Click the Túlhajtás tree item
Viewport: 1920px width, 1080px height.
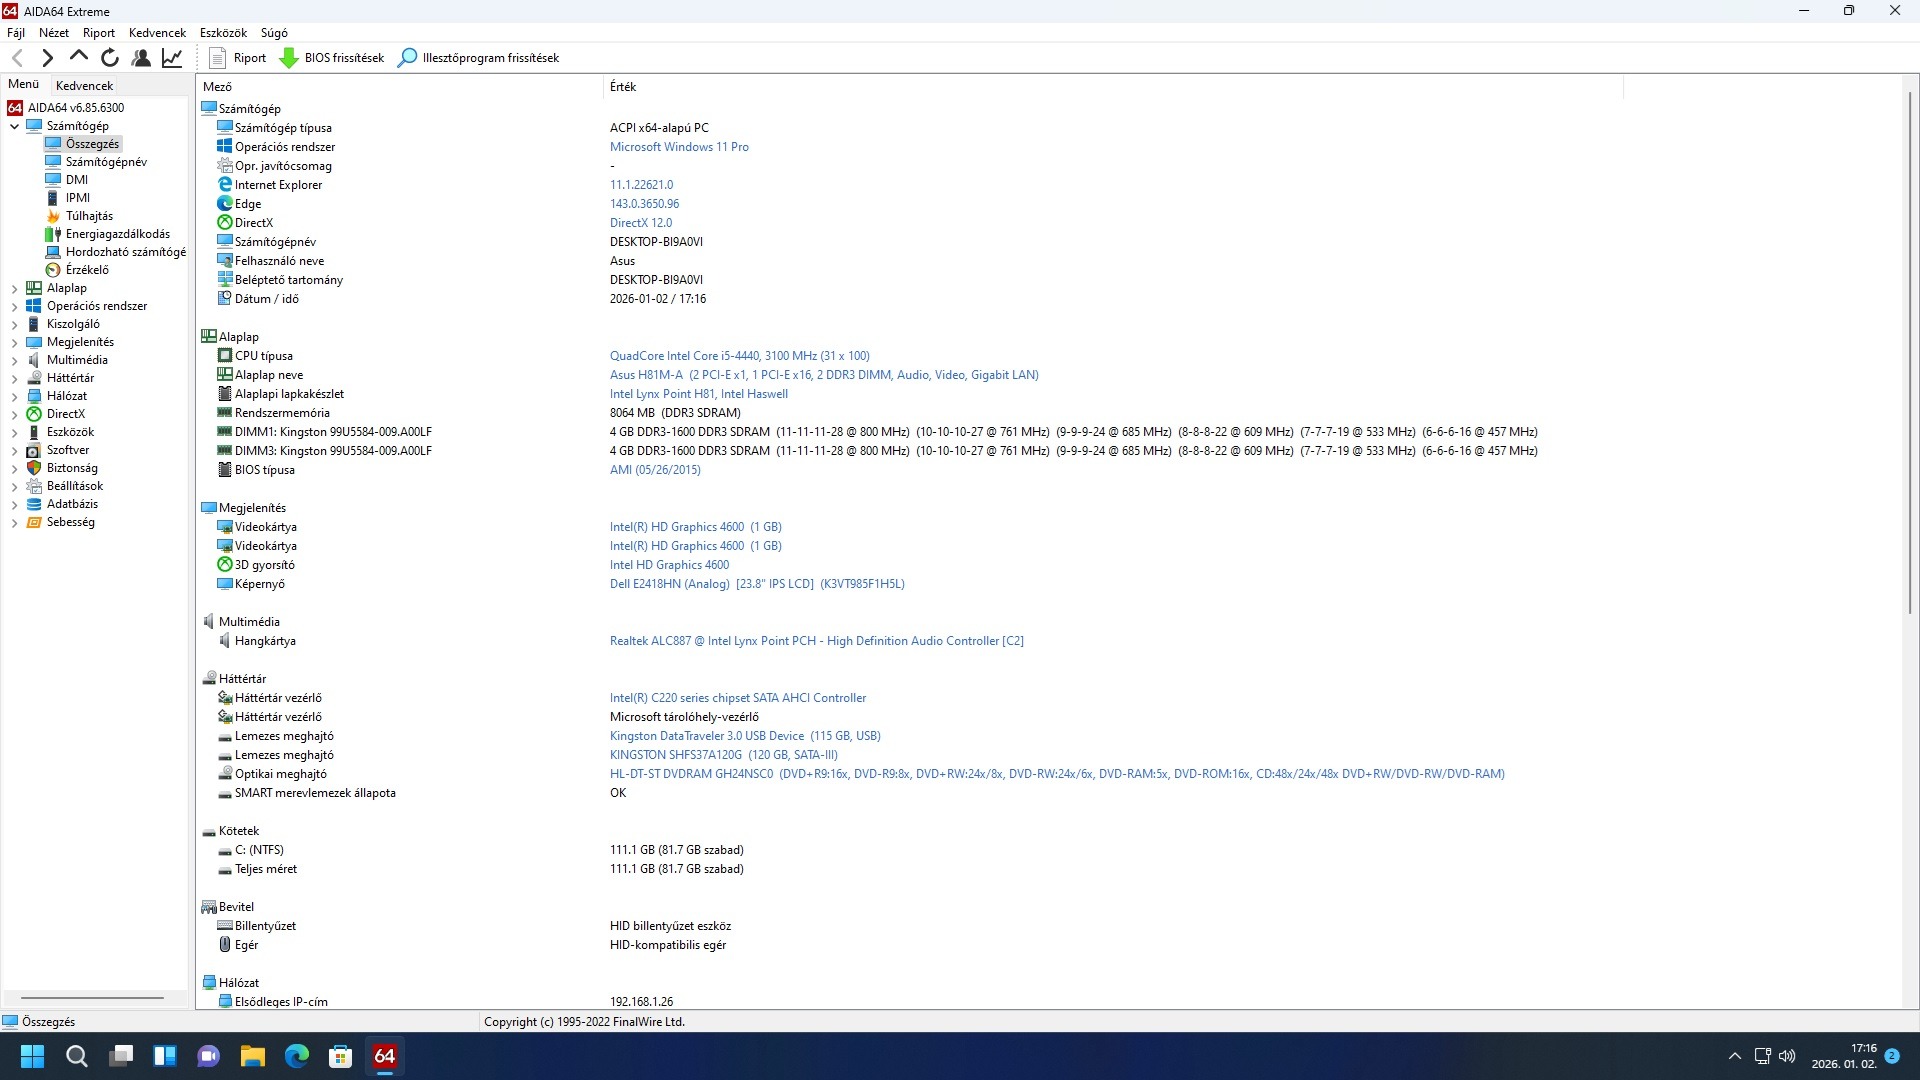[x=89, y=216]
